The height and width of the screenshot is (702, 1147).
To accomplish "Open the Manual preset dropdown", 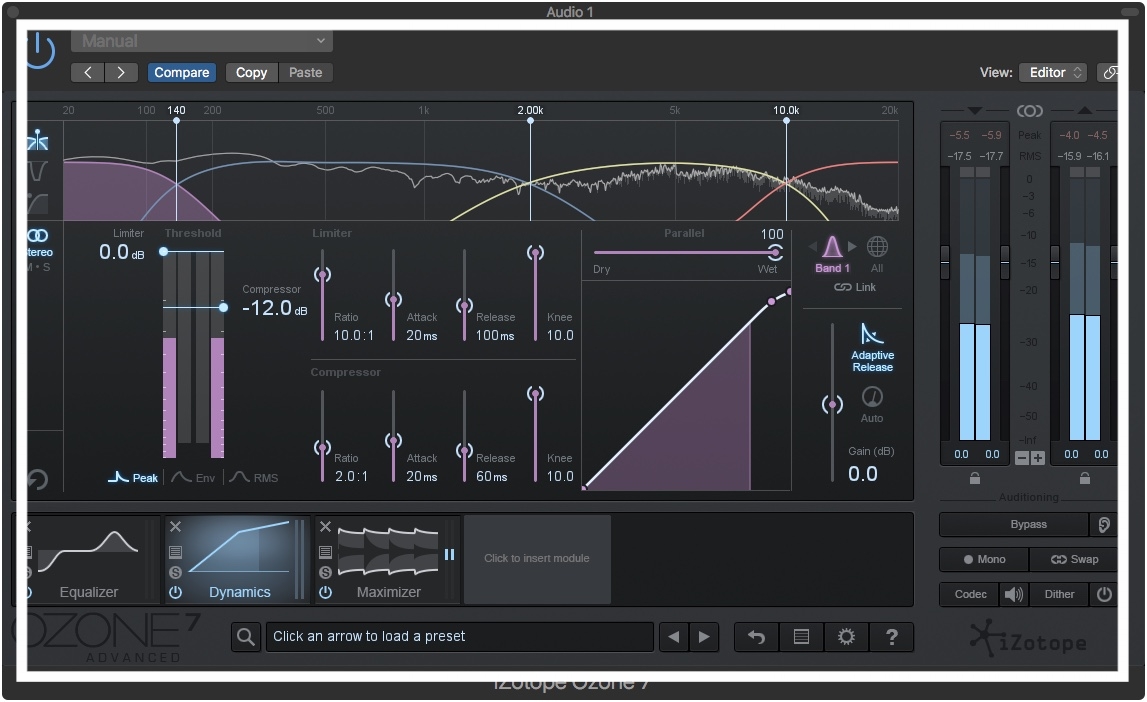I will [x=202, y=41].
